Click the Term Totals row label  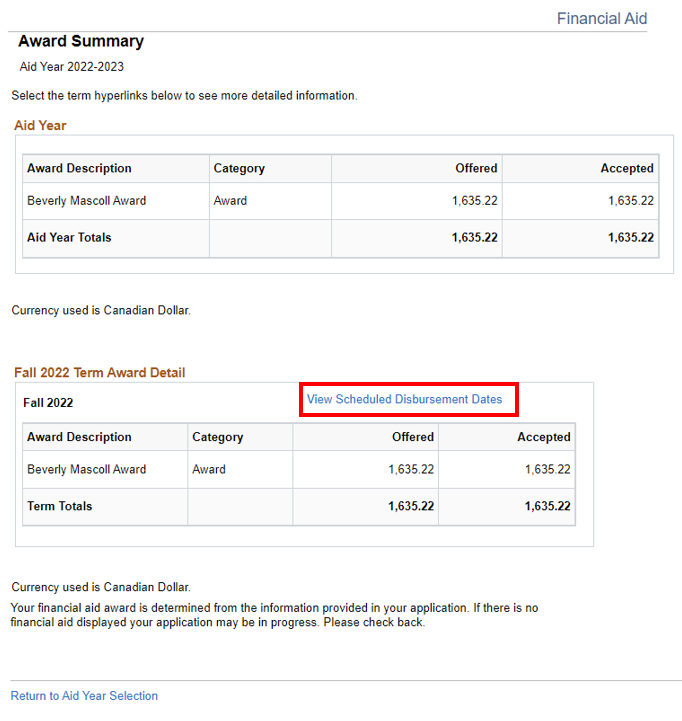click(x=59, y=506)
